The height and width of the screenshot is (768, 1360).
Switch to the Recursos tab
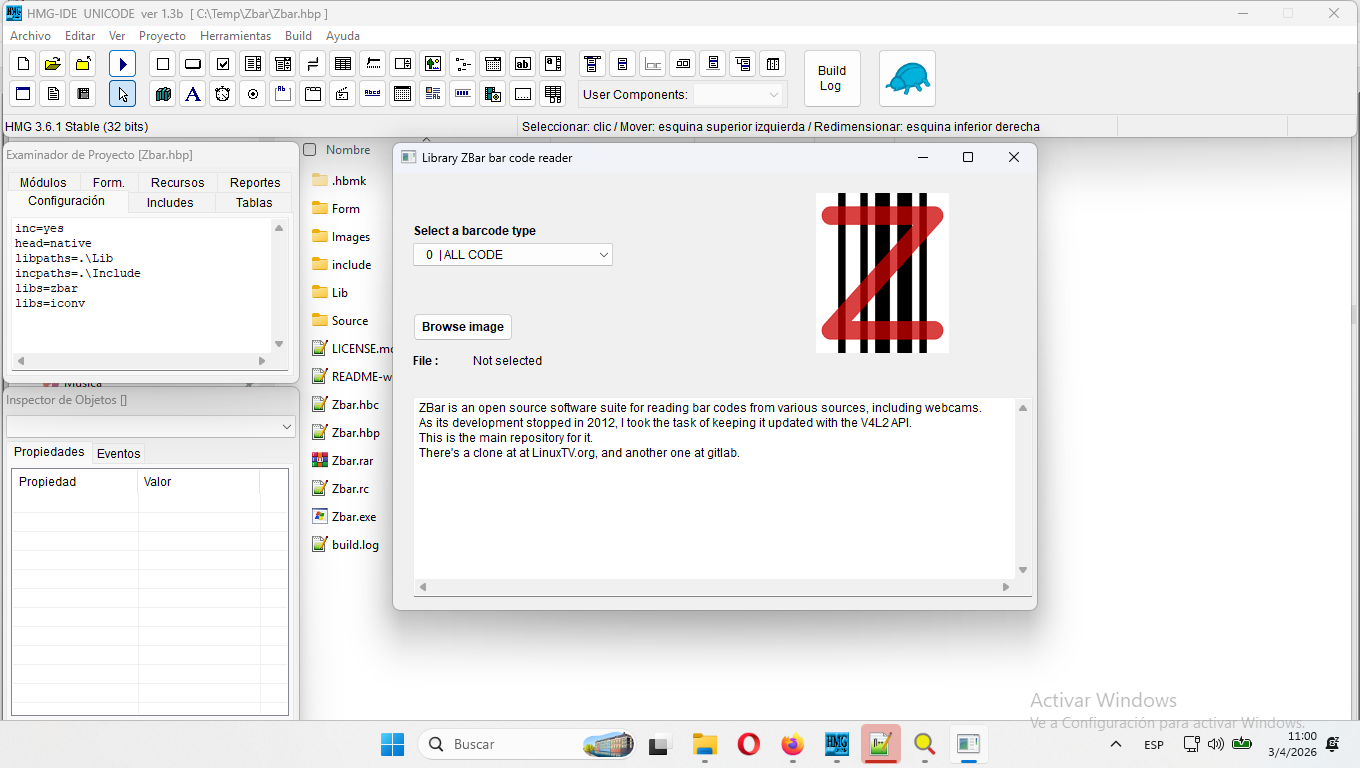point(177,183)
